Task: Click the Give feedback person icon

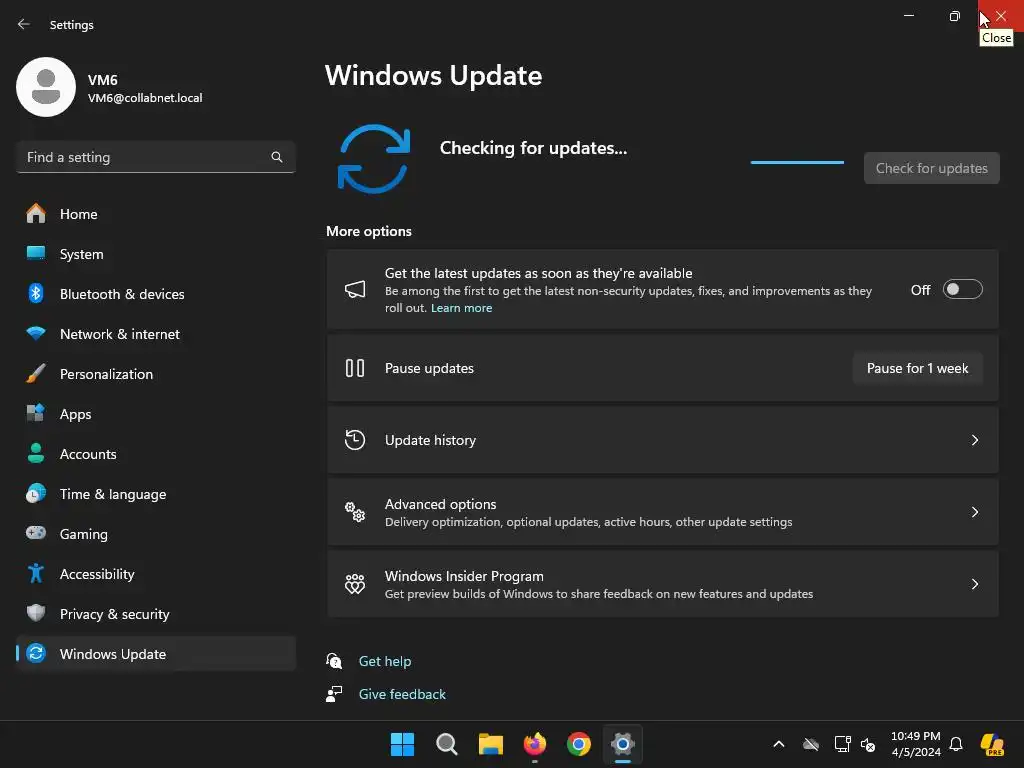Action: [x=334, y=694]
